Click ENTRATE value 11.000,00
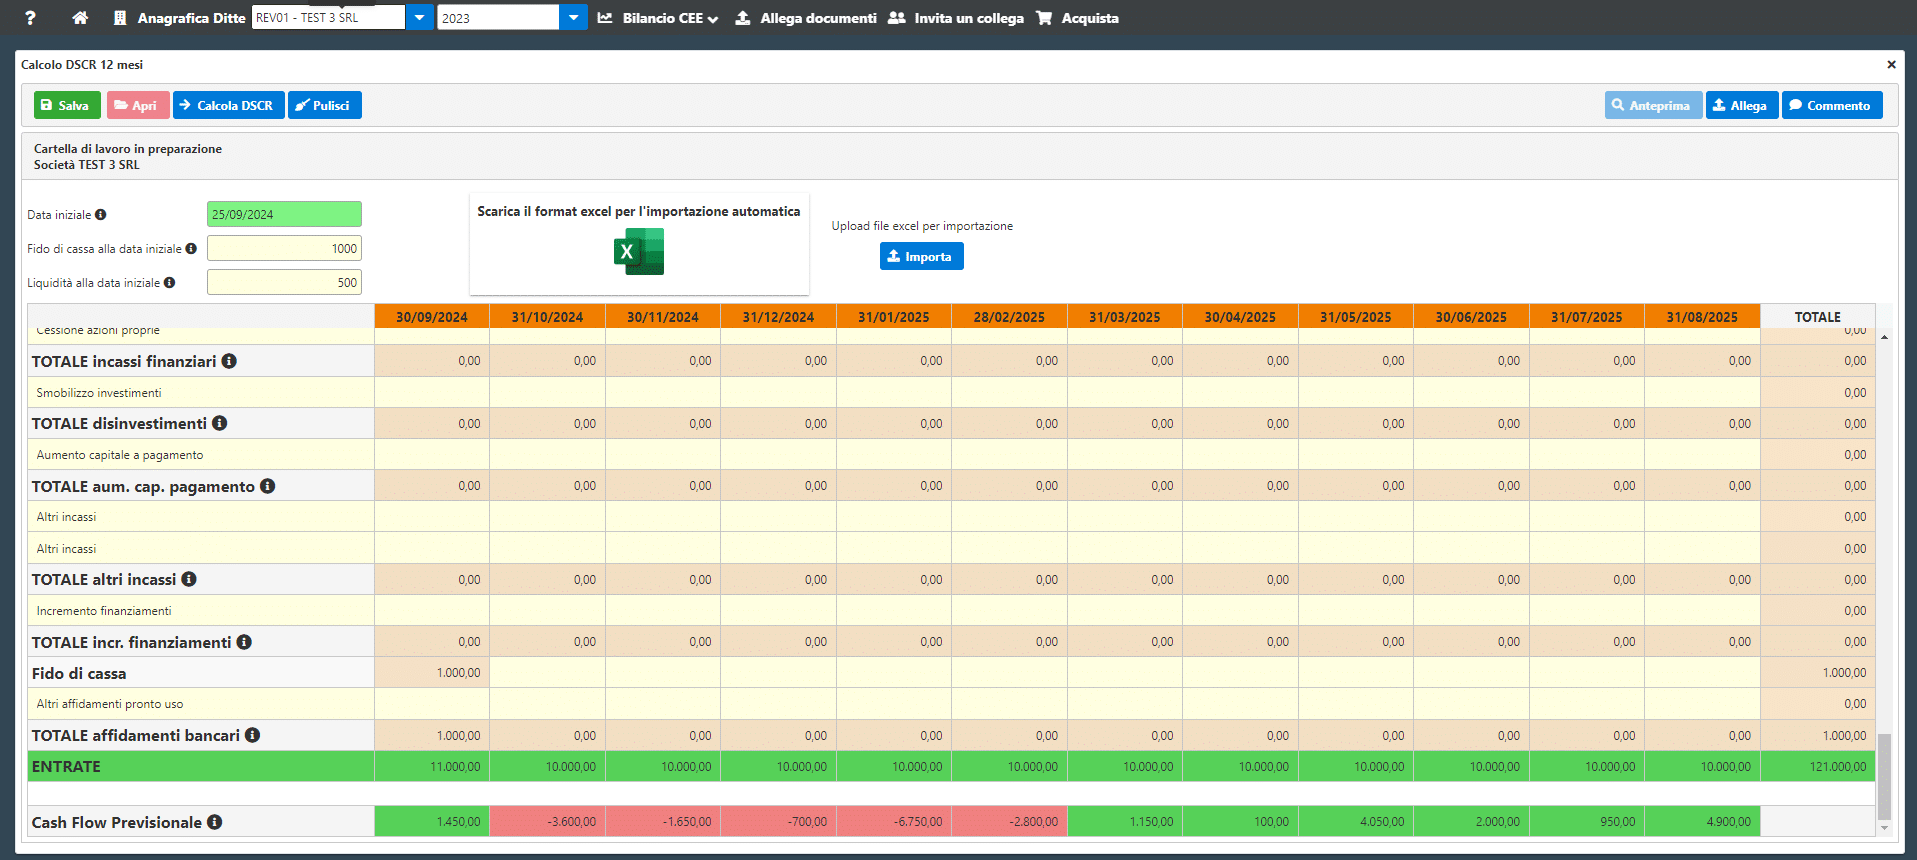The width and height of the screenshot is (1917, 860). point(432,766)
